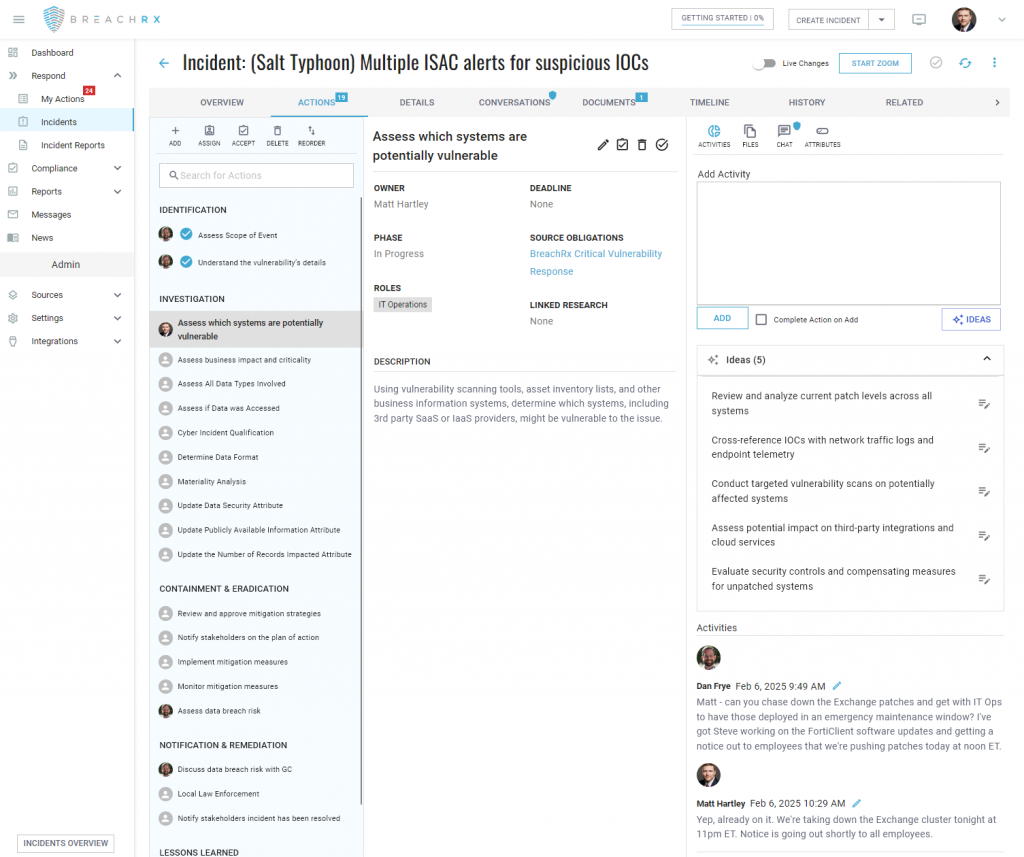The image size is (1024, 857).
Task: Click the clipboard-check icon next to the action title
Action: (x=622, y=145)
